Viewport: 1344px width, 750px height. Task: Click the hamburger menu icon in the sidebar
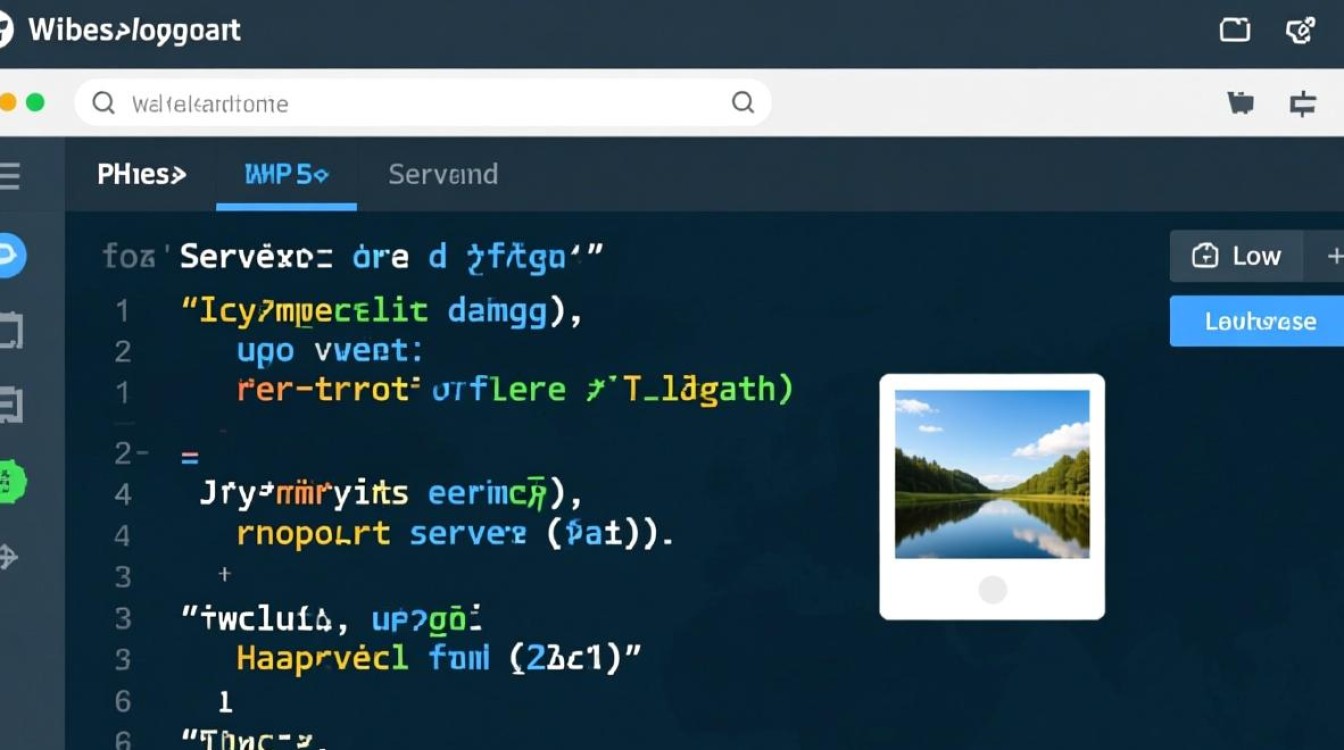coord(9,178)
